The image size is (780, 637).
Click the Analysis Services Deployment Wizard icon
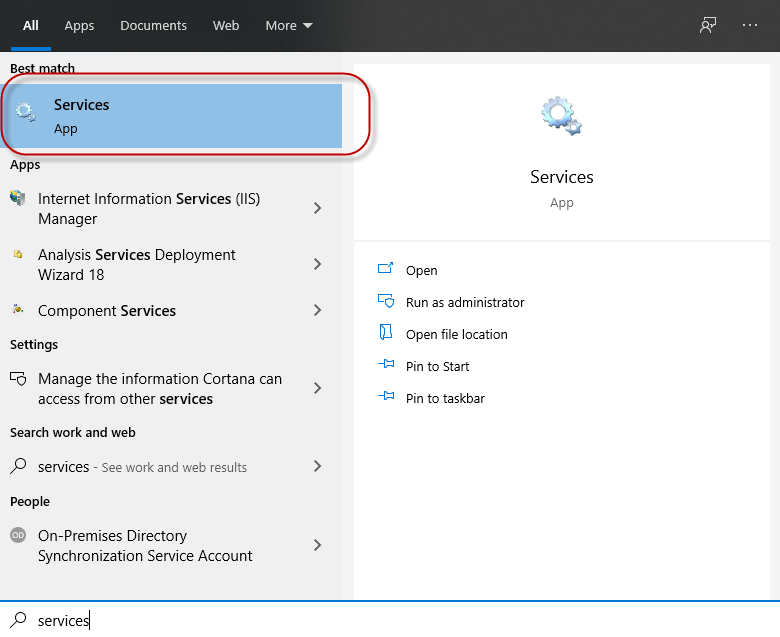pos(18,255)
